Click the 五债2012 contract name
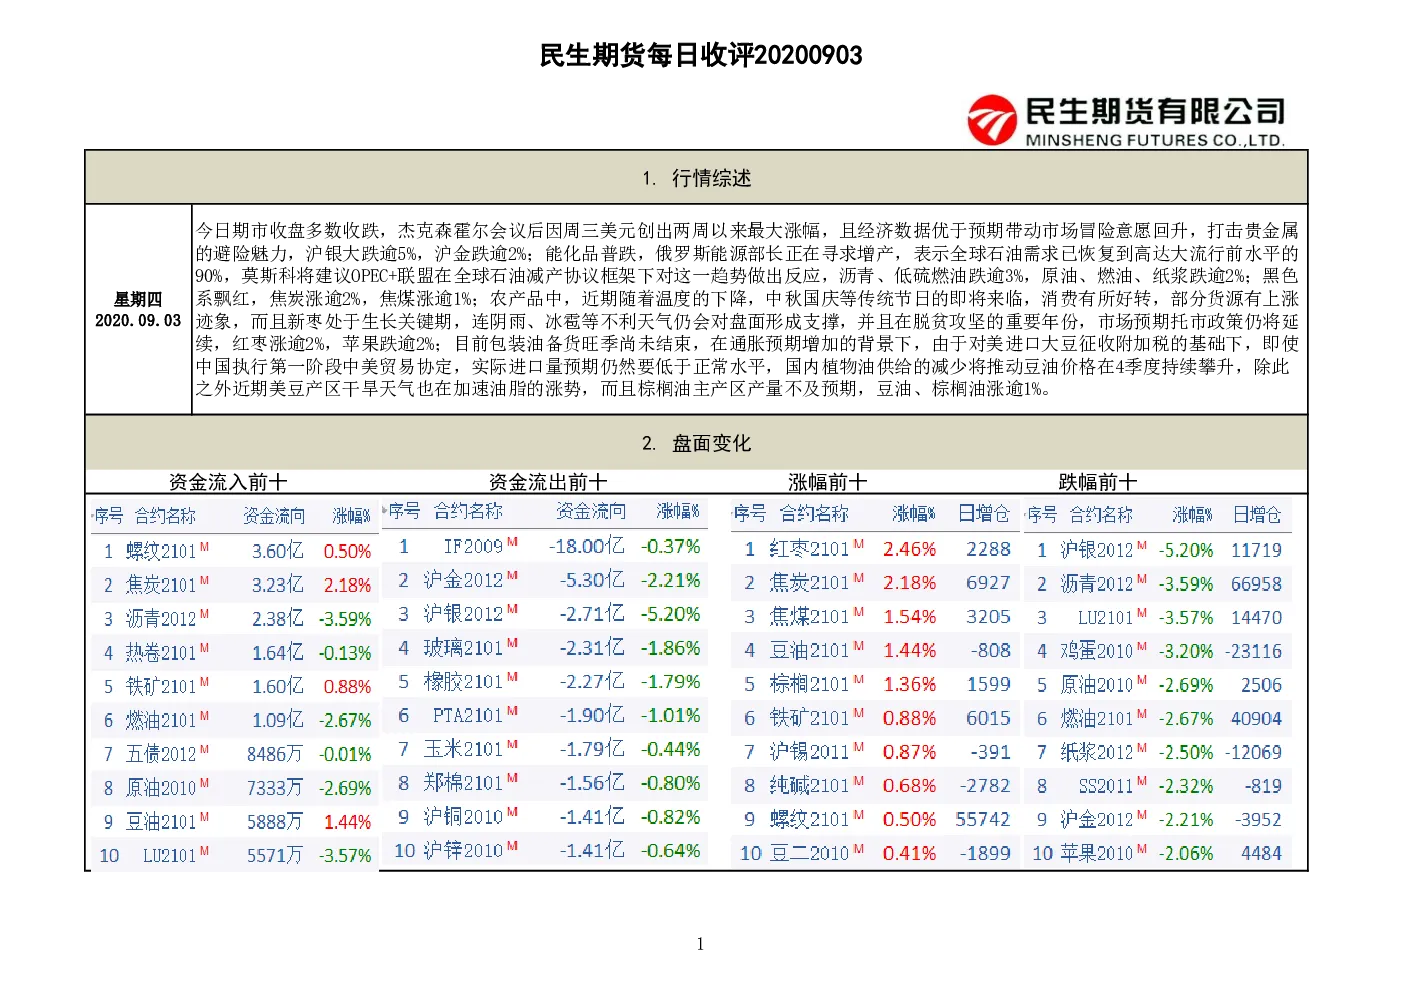1403x992 pixels. pos(161,754)
